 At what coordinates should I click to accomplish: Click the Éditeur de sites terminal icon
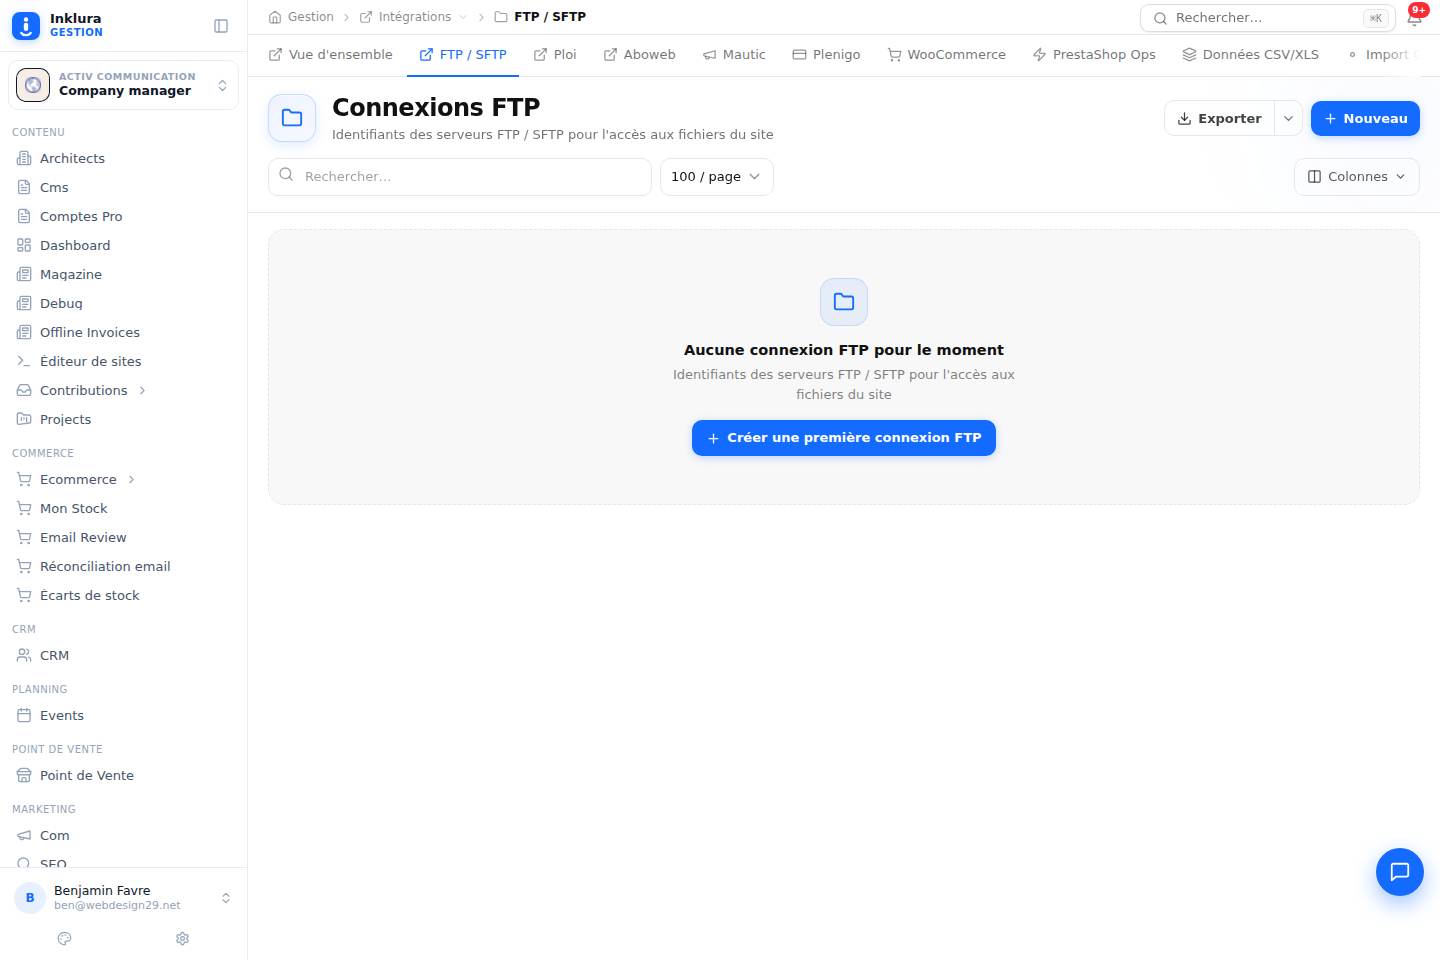(24, 361)
